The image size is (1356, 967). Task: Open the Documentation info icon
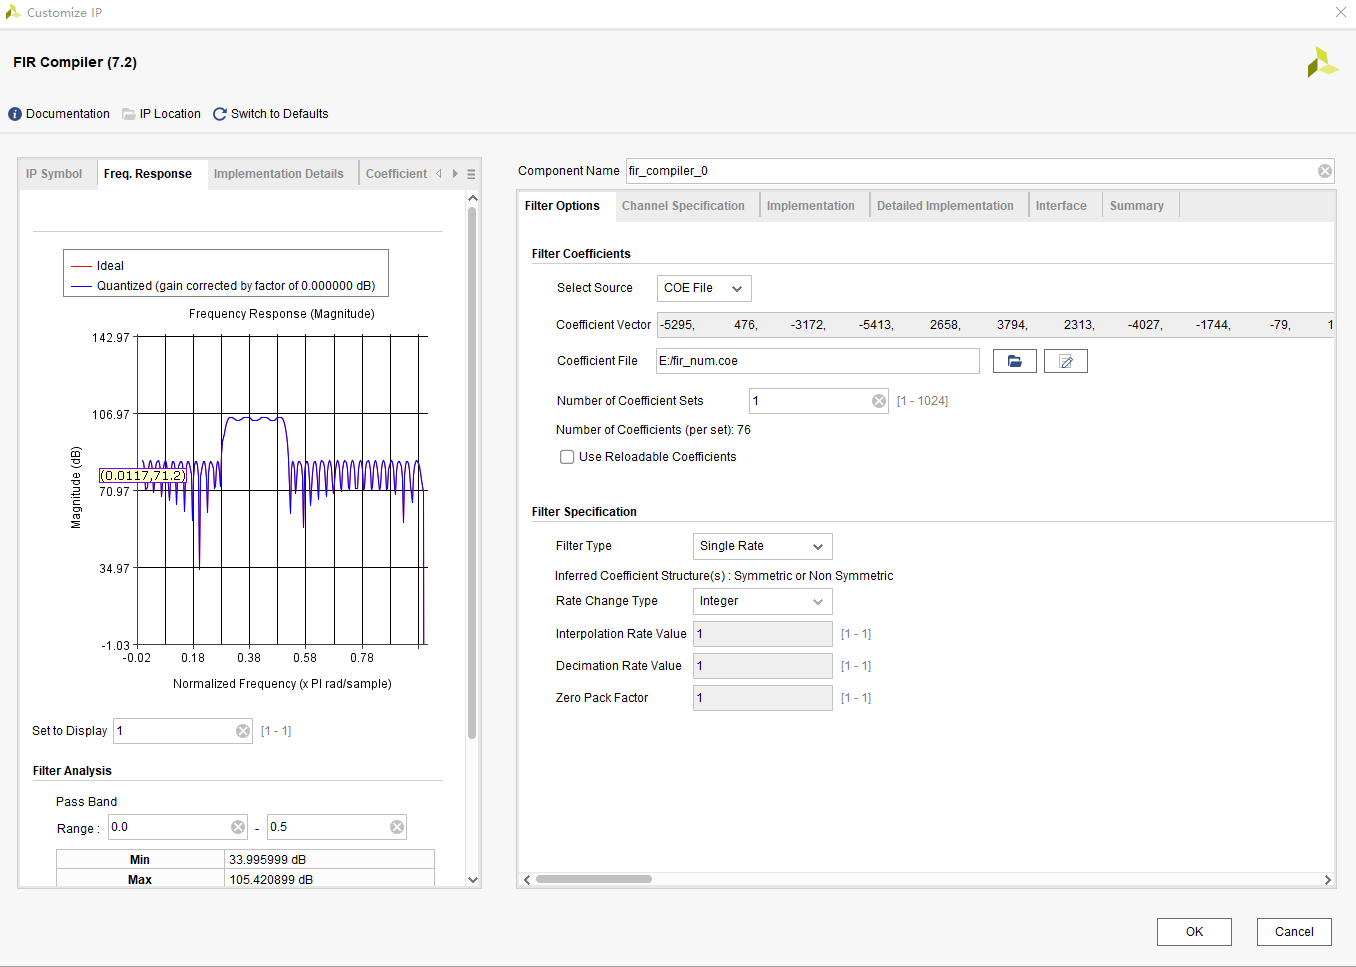[x=14, y=113]
